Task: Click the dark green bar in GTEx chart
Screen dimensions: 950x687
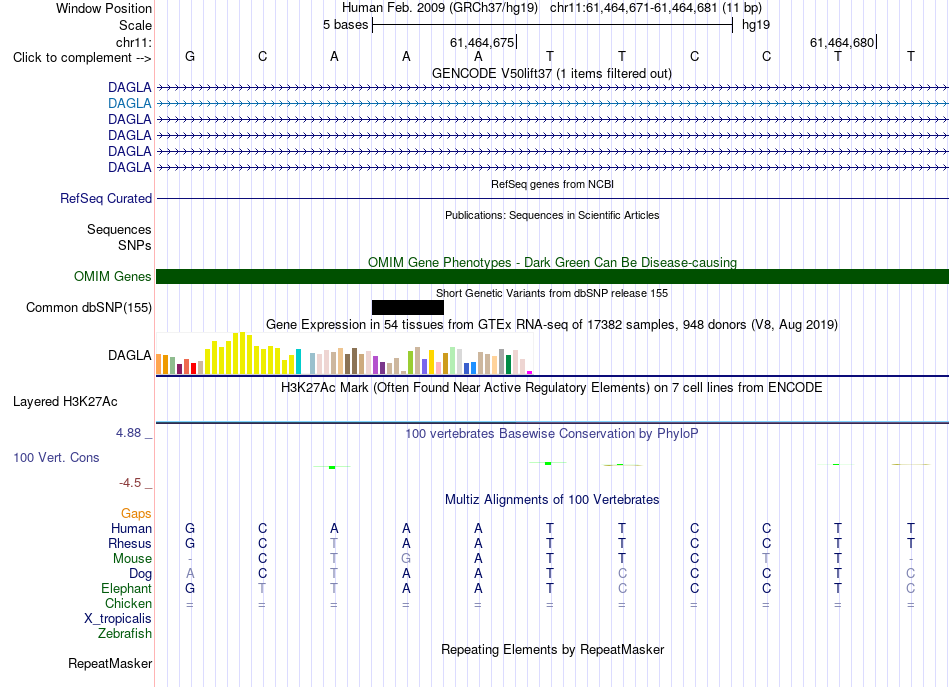Action: pos(508,365)
